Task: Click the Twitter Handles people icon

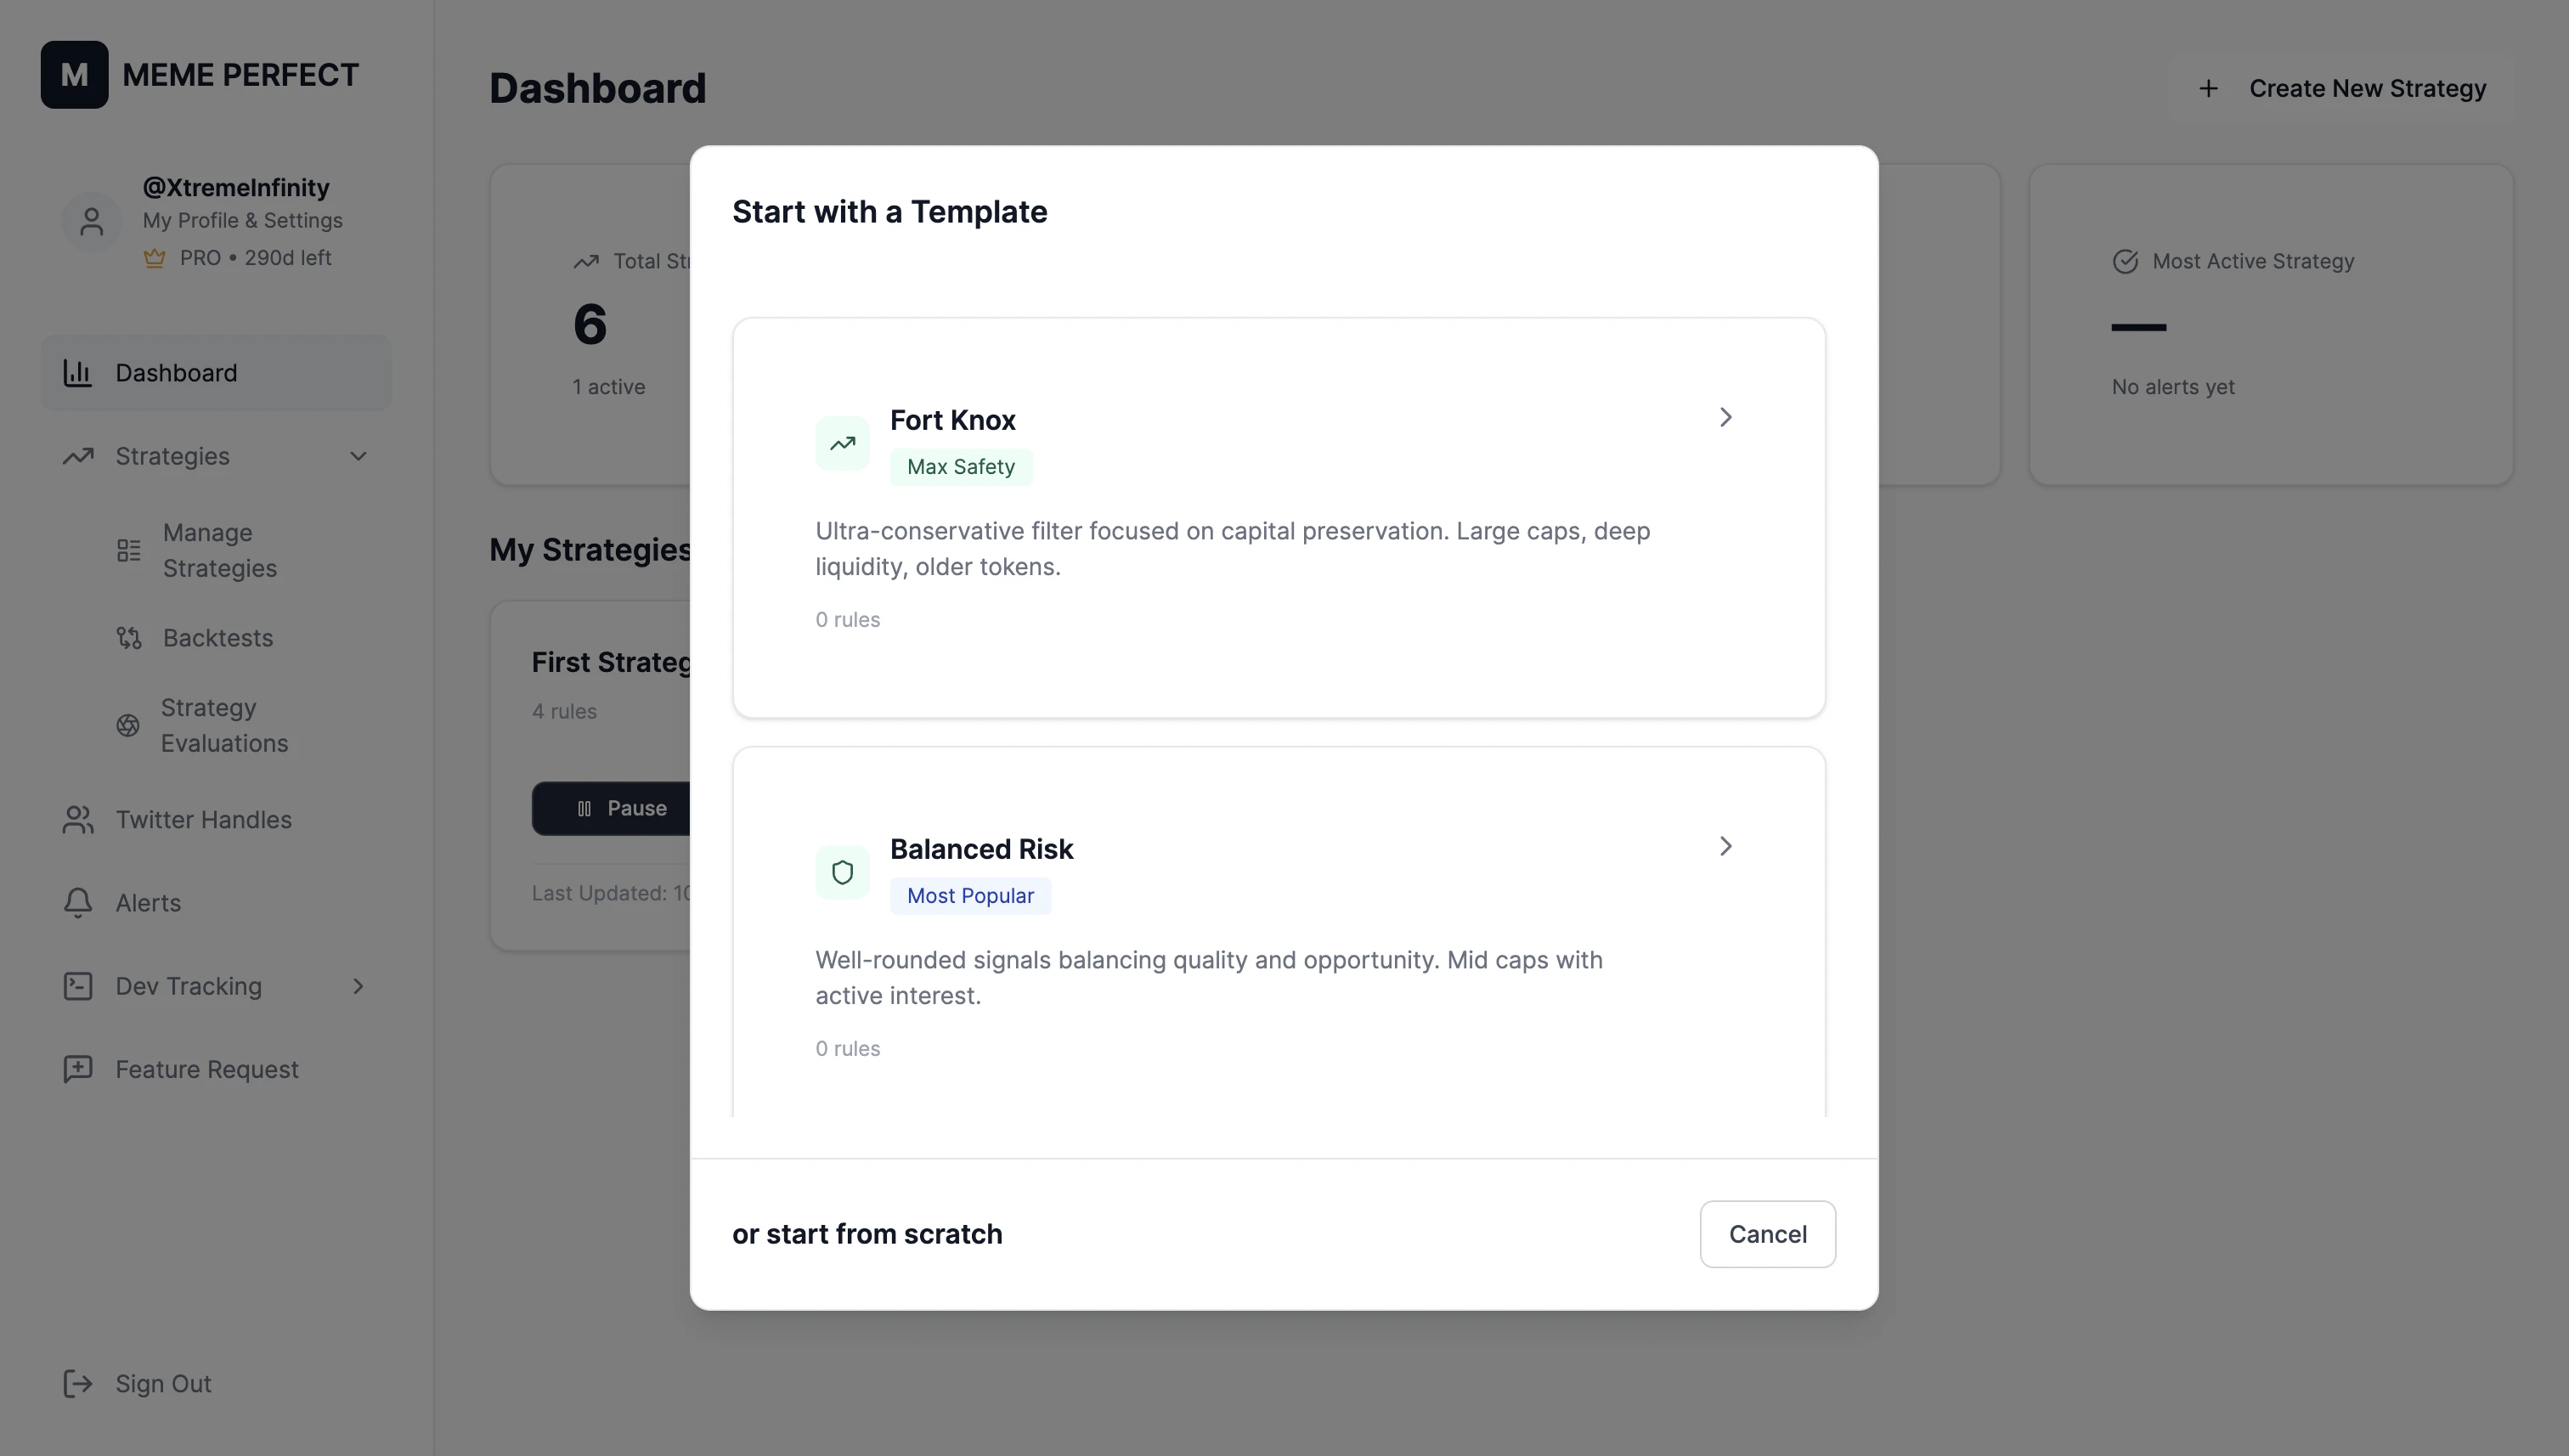Action: (78, 820)
